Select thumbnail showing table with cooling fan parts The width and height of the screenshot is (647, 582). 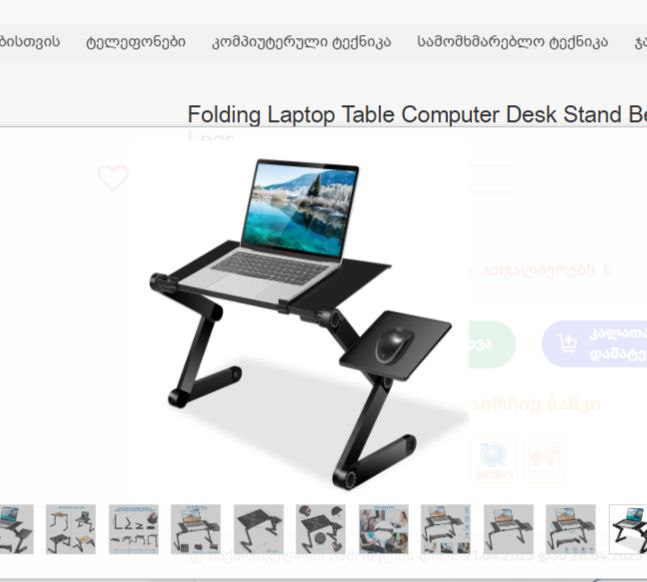(321, 529)
